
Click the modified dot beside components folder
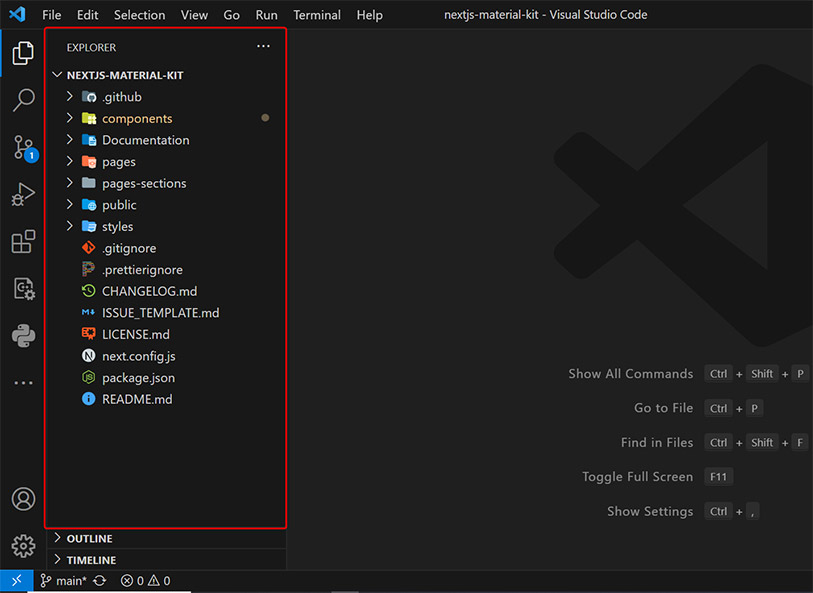pos(265,118)
